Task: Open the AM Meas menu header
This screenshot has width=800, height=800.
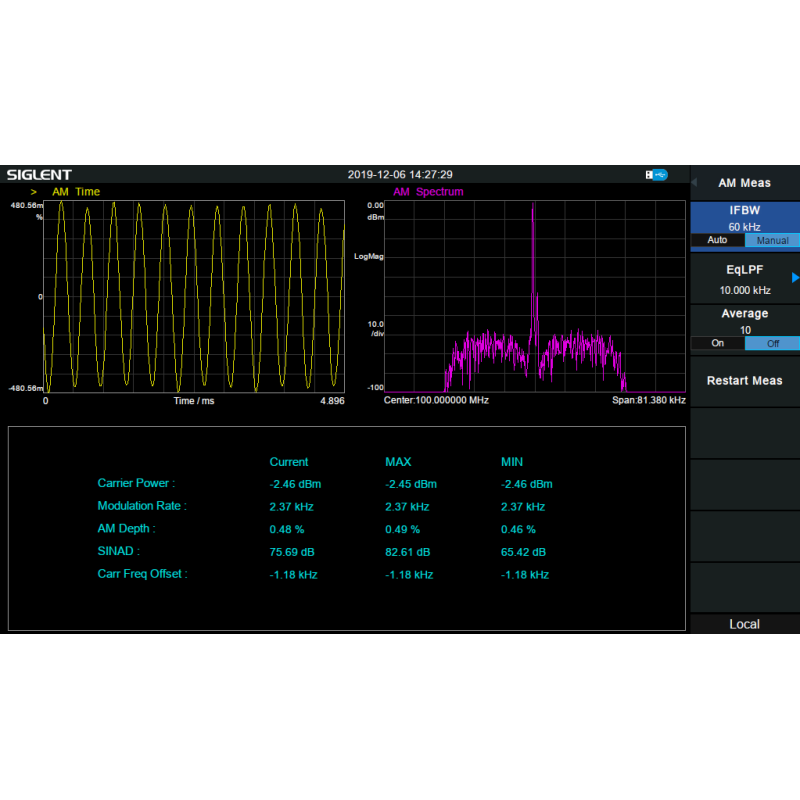Action: point(745,183)
